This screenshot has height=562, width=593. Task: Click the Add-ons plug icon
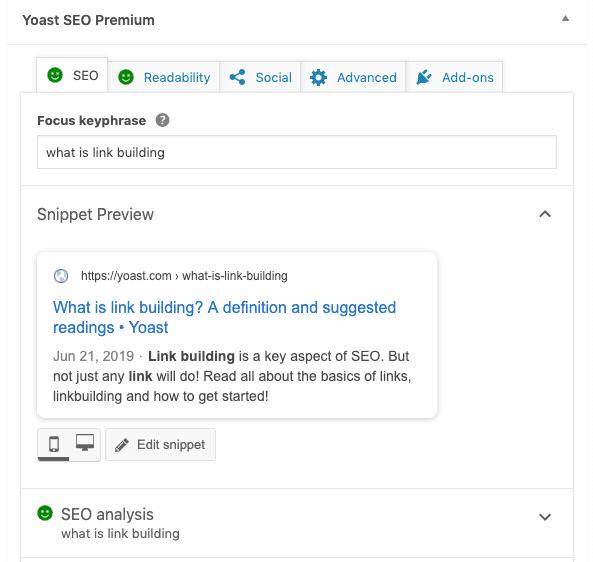point(424,77)
